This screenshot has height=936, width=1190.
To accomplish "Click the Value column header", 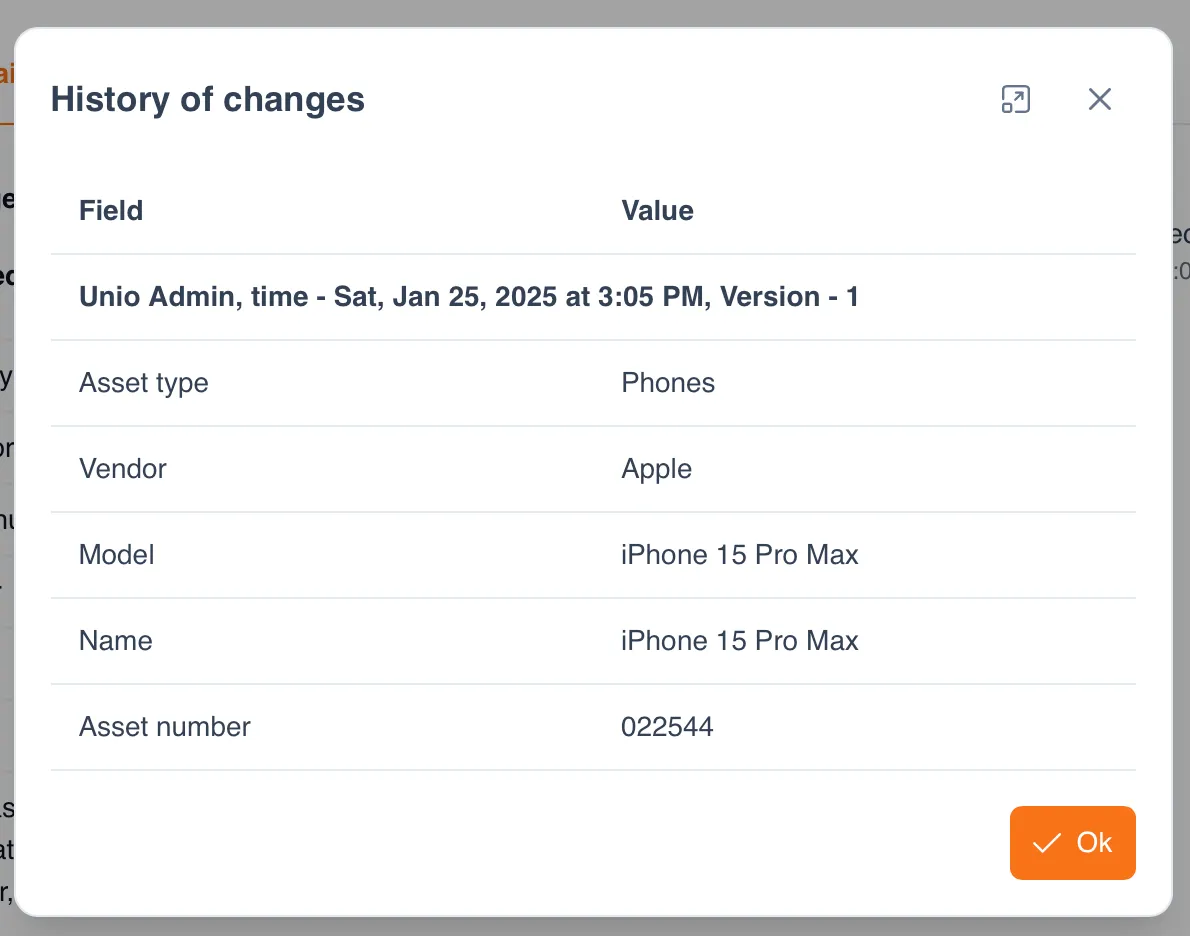I will pyautogui.click(x=657, y=211).
